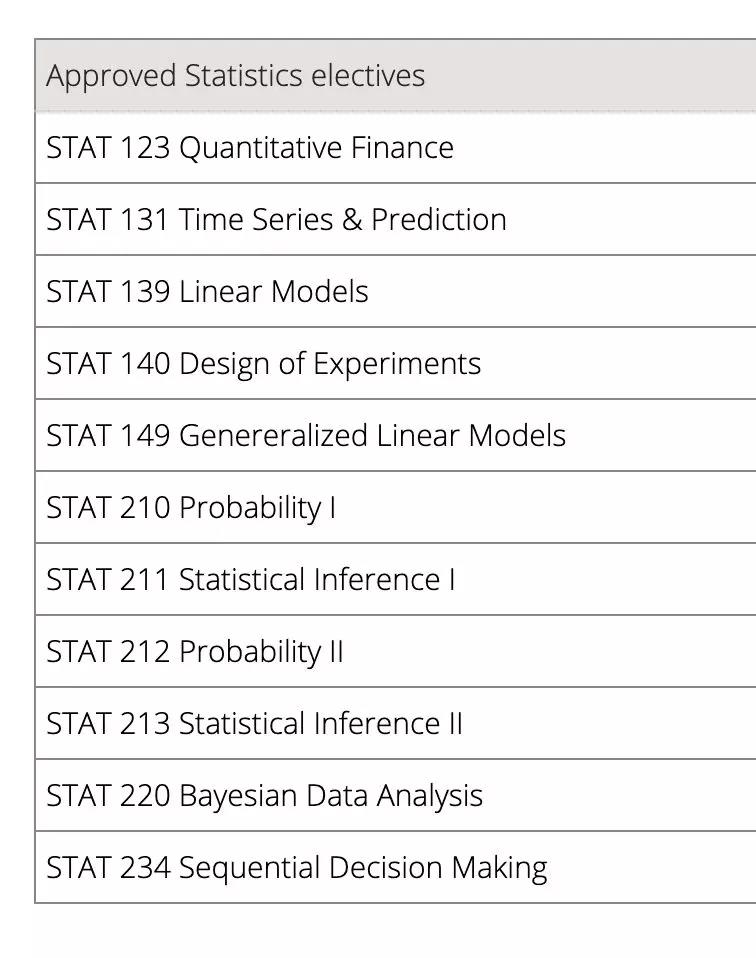Viewport: 756px width, 958px height.
Task: Click the number 213 course code
Action: [145, 723]
